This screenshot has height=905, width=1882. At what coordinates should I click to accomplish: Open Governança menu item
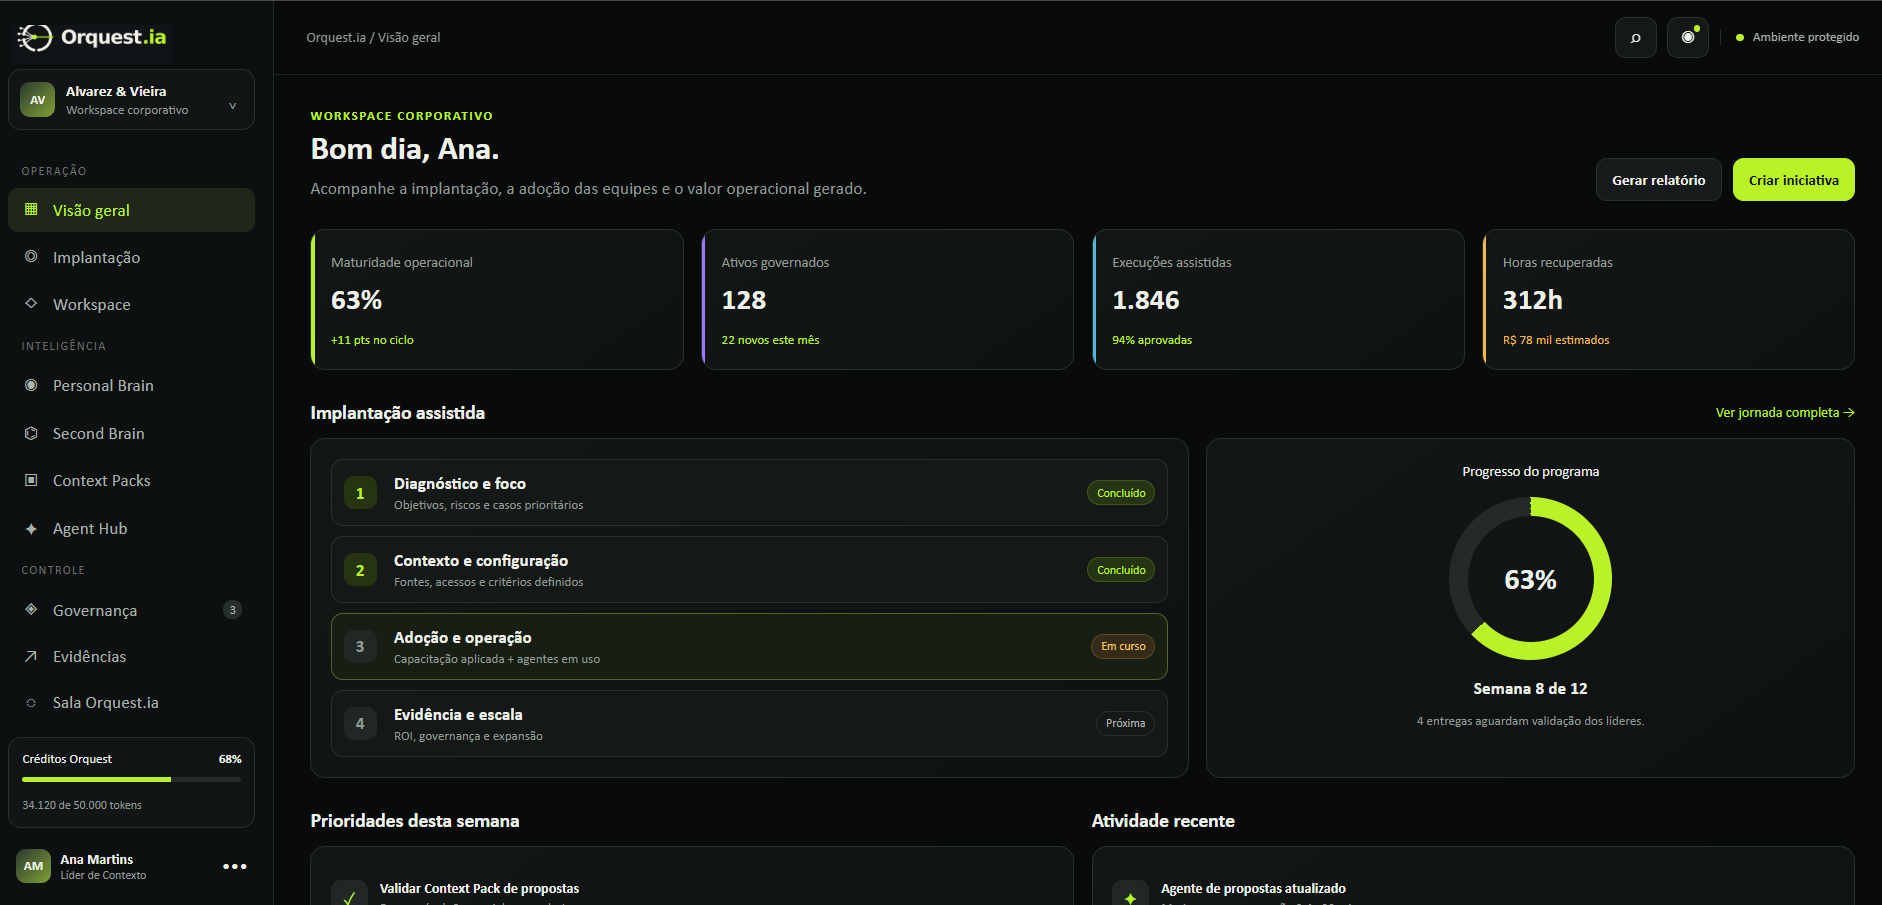pos(131,610)
